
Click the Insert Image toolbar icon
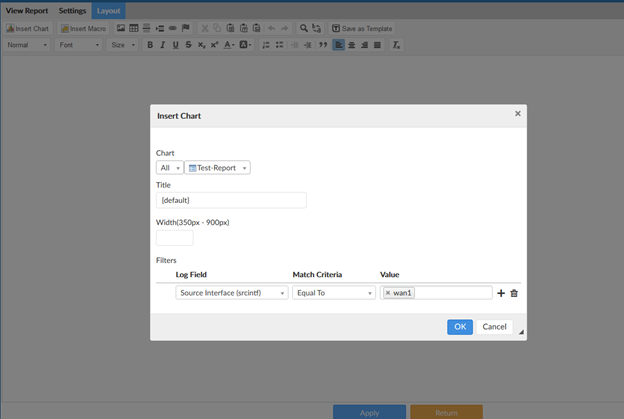tap(121, 29)
